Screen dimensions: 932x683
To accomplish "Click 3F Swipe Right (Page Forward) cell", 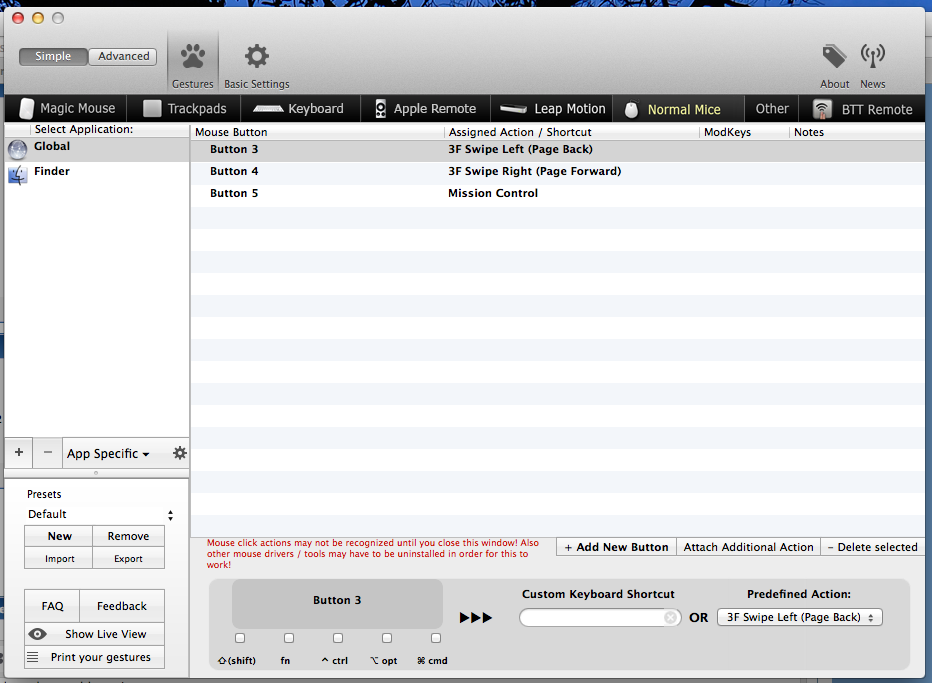I will [534, 171].
